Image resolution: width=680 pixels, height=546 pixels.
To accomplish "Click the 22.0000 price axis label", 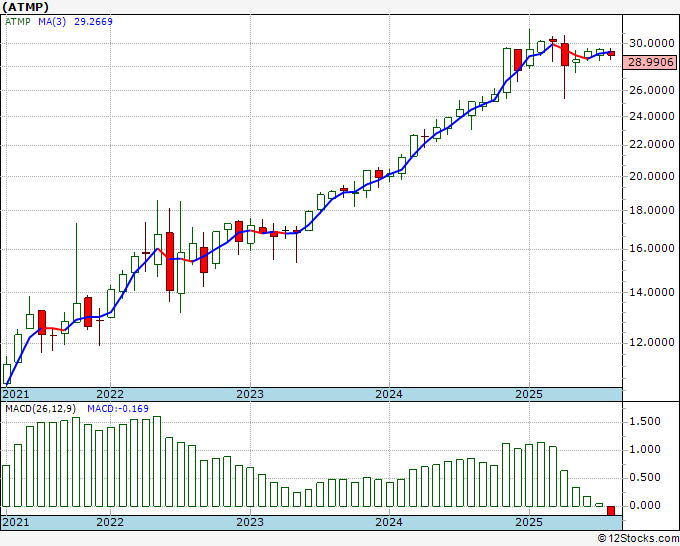I will coord(652,144).
